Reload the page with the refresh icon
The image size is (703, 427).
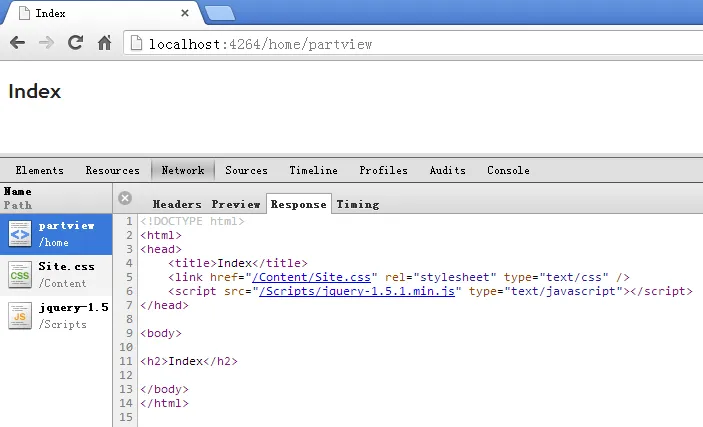click(x=75, y=43)
